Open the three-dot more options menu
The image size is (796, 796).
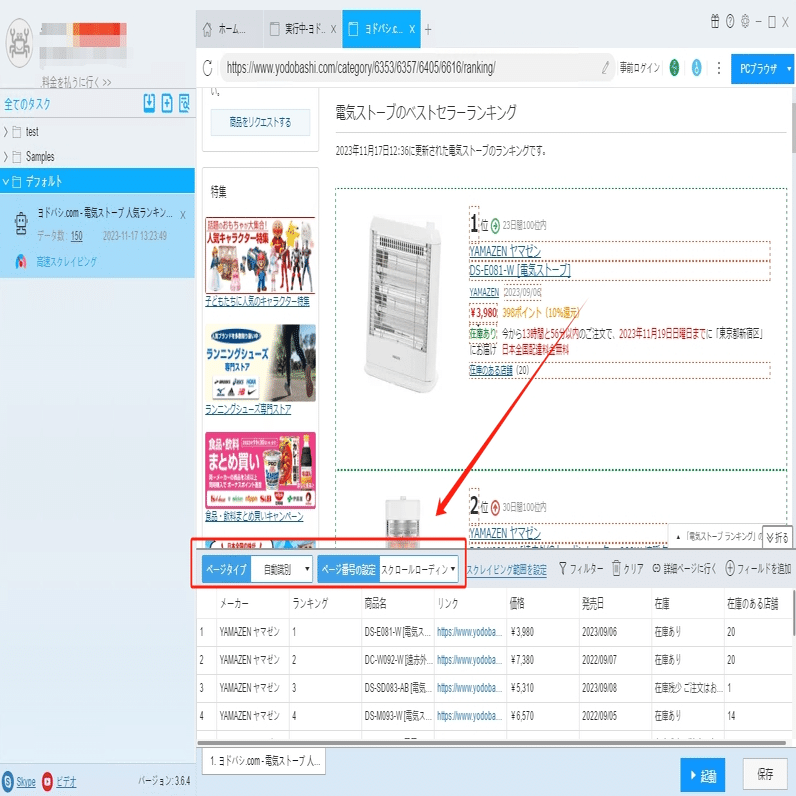coord(719,68)
